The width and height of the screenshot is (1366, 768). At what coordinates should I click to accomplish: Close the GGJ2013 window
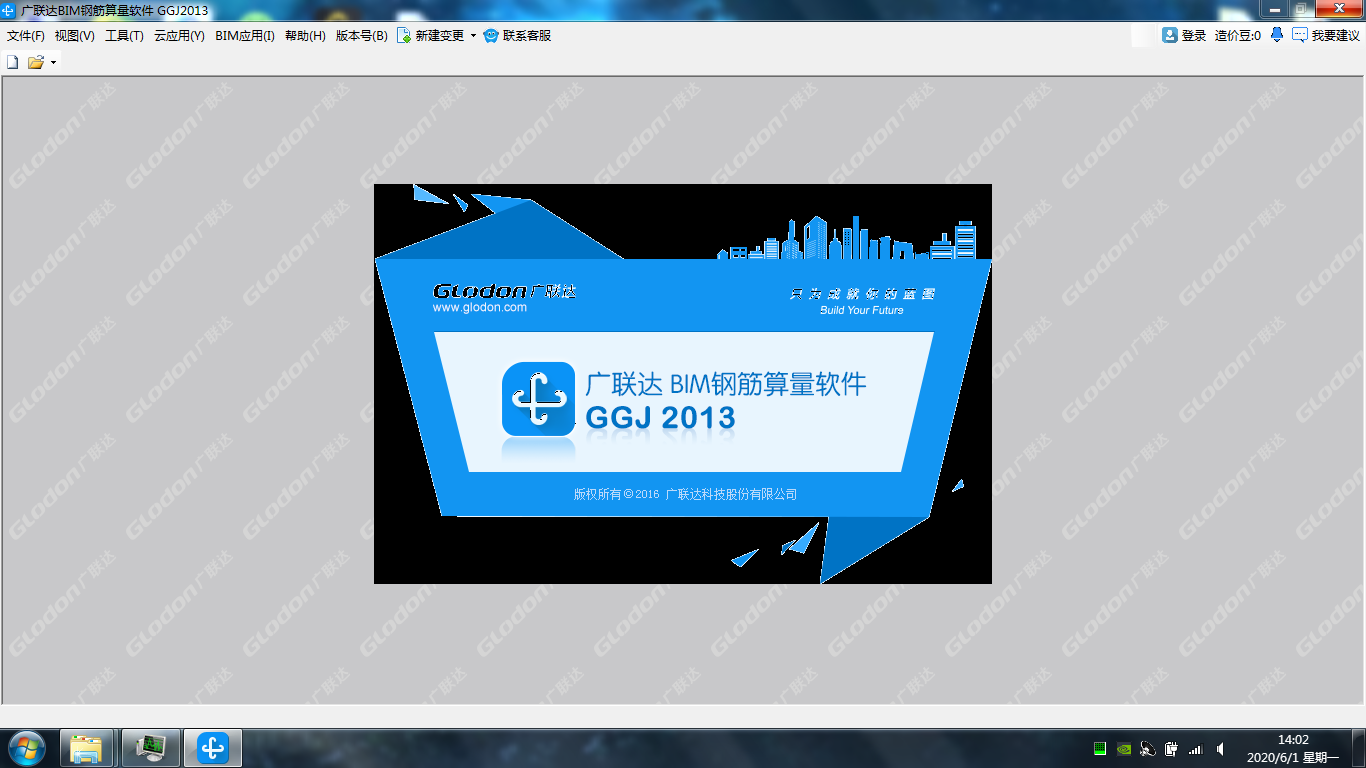(1337, 8)
